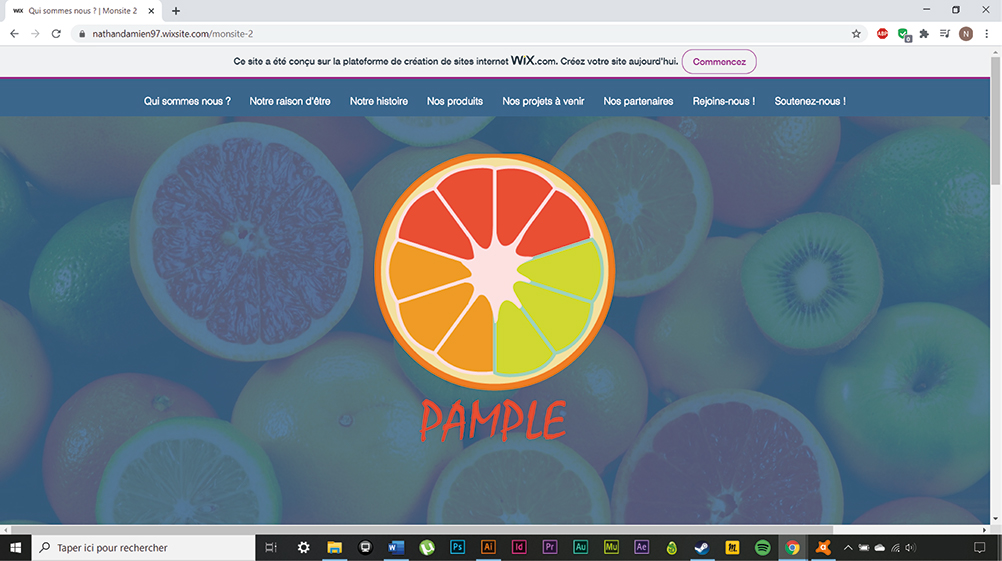This screenshot has height=561, width=1002.
Task: Open the Task View button in taskbar
Action: 271,547
